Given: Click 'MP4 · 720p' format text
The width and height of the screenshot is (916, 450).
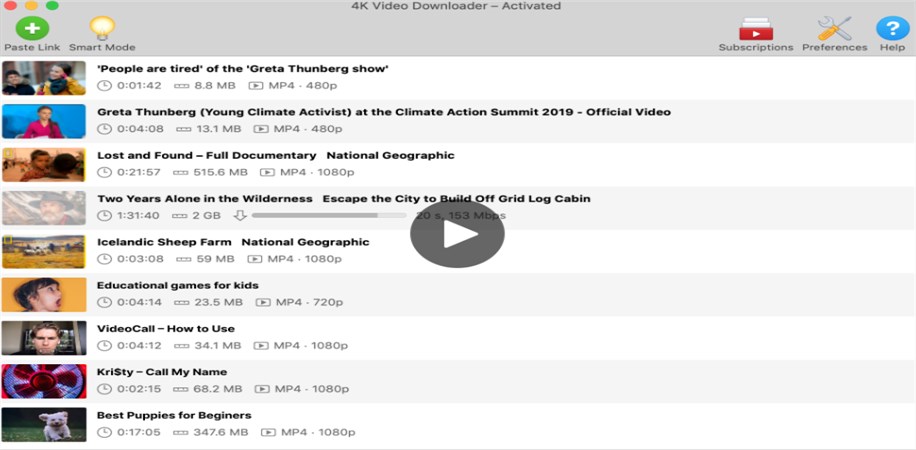Looking at the screenshot, I should pyautogui.click(x=310, y=302).
